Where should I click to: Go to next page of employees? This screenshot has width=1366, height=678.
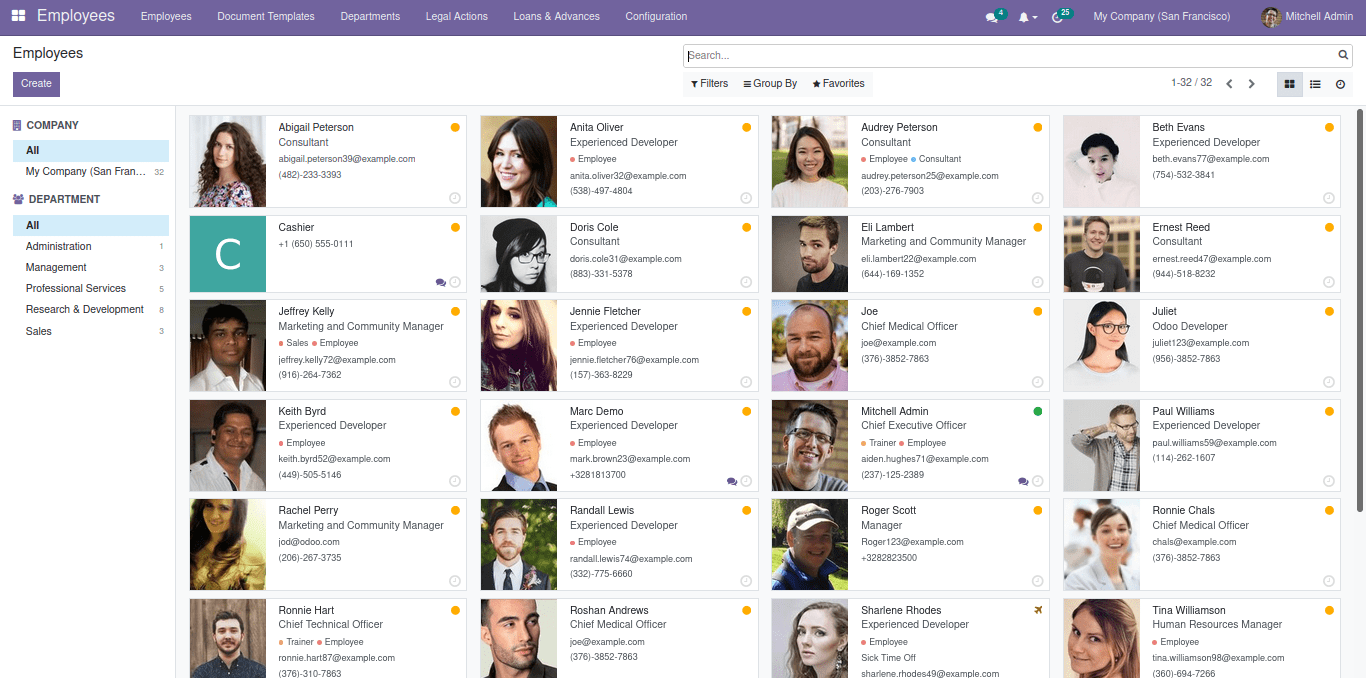click(x=1251, y=84)
